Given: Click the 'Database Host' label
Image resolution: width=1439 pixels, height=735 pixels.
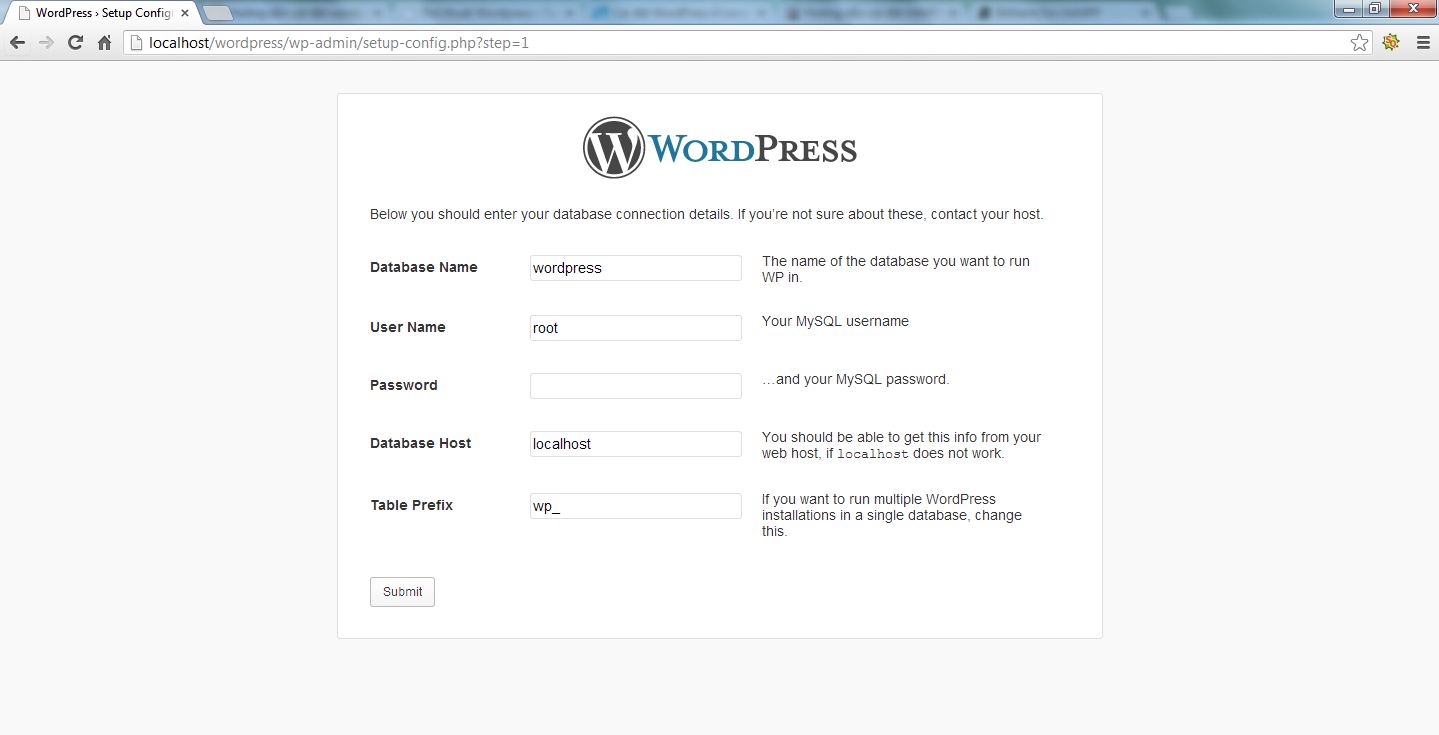Looking at the screenshot, I should (421, 443).
